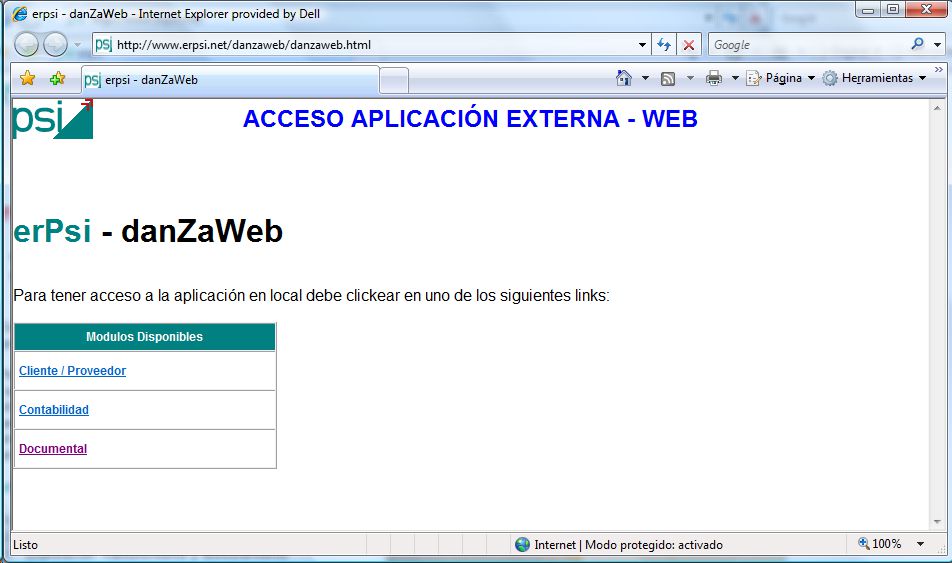Screen dimensions: 952x563
Task: Click the erPsi - danZaWeb title text
Action: [x=148, y=231]
